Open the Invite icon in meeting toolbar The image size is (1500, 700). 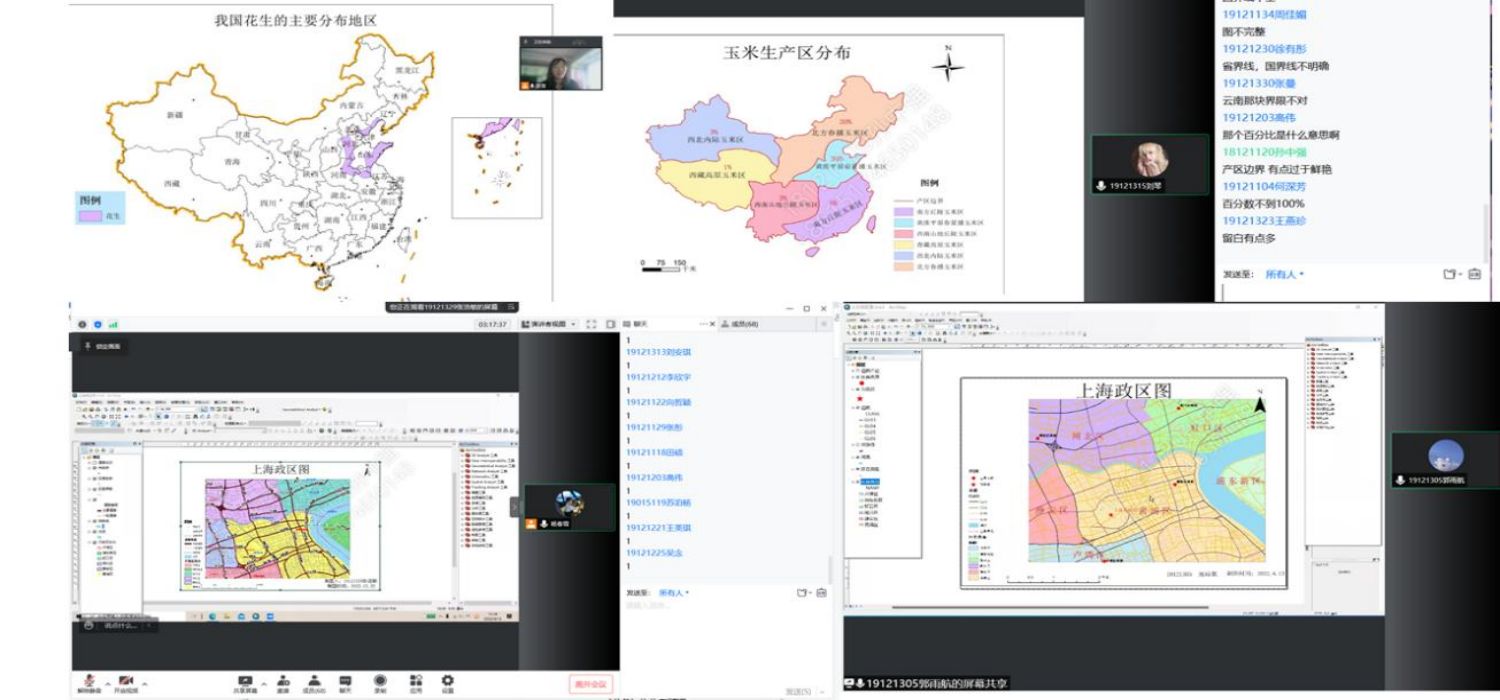(283, 680)
